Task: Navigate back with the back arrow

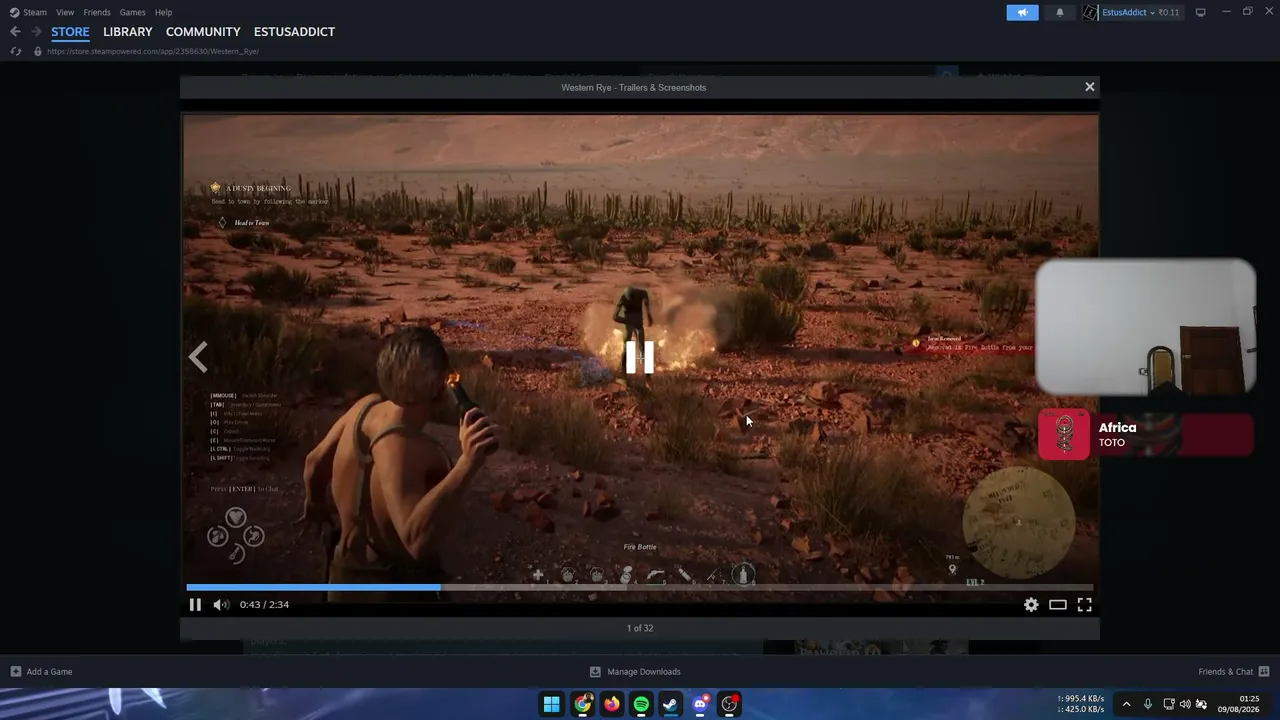Action: point(15,32)
